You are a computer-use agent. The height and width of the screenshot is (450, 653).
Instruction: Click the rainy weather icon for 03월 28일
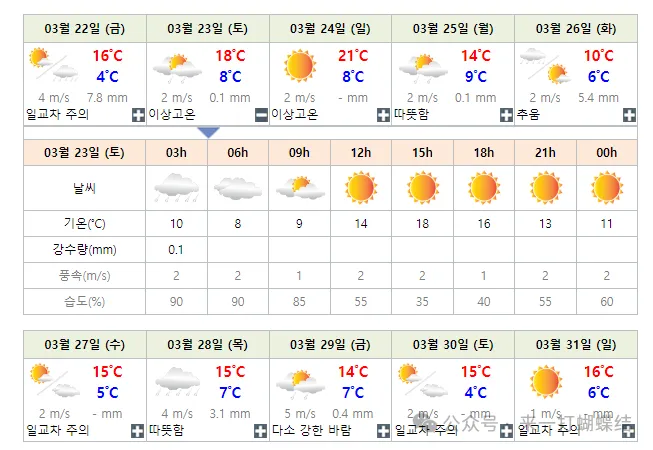(x=176, y=381)
